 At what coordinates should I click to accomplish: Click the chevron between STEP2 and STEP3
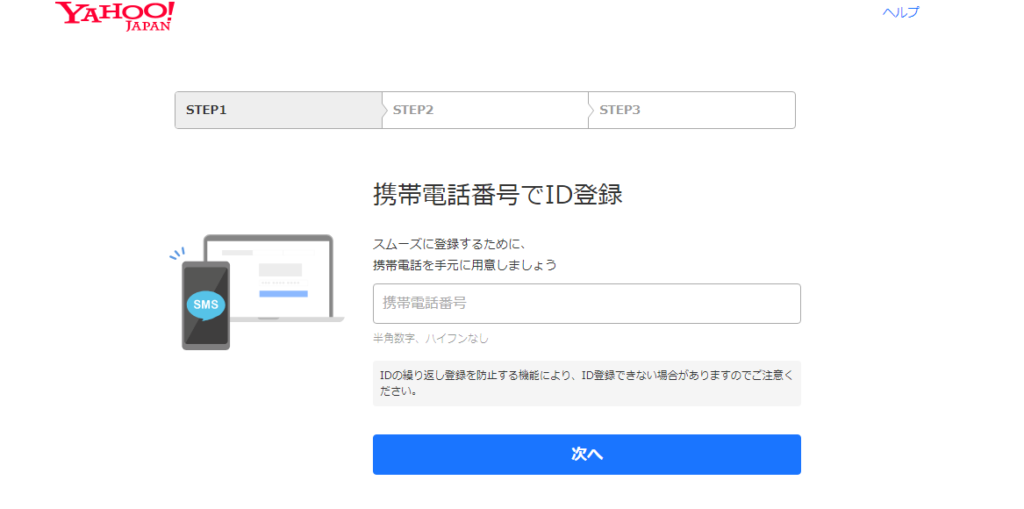589,110
